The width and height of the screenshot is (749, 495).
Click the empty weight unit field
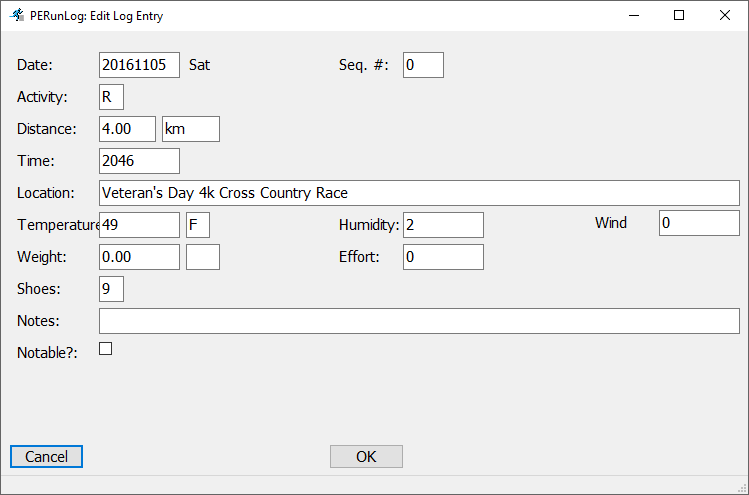203,257
